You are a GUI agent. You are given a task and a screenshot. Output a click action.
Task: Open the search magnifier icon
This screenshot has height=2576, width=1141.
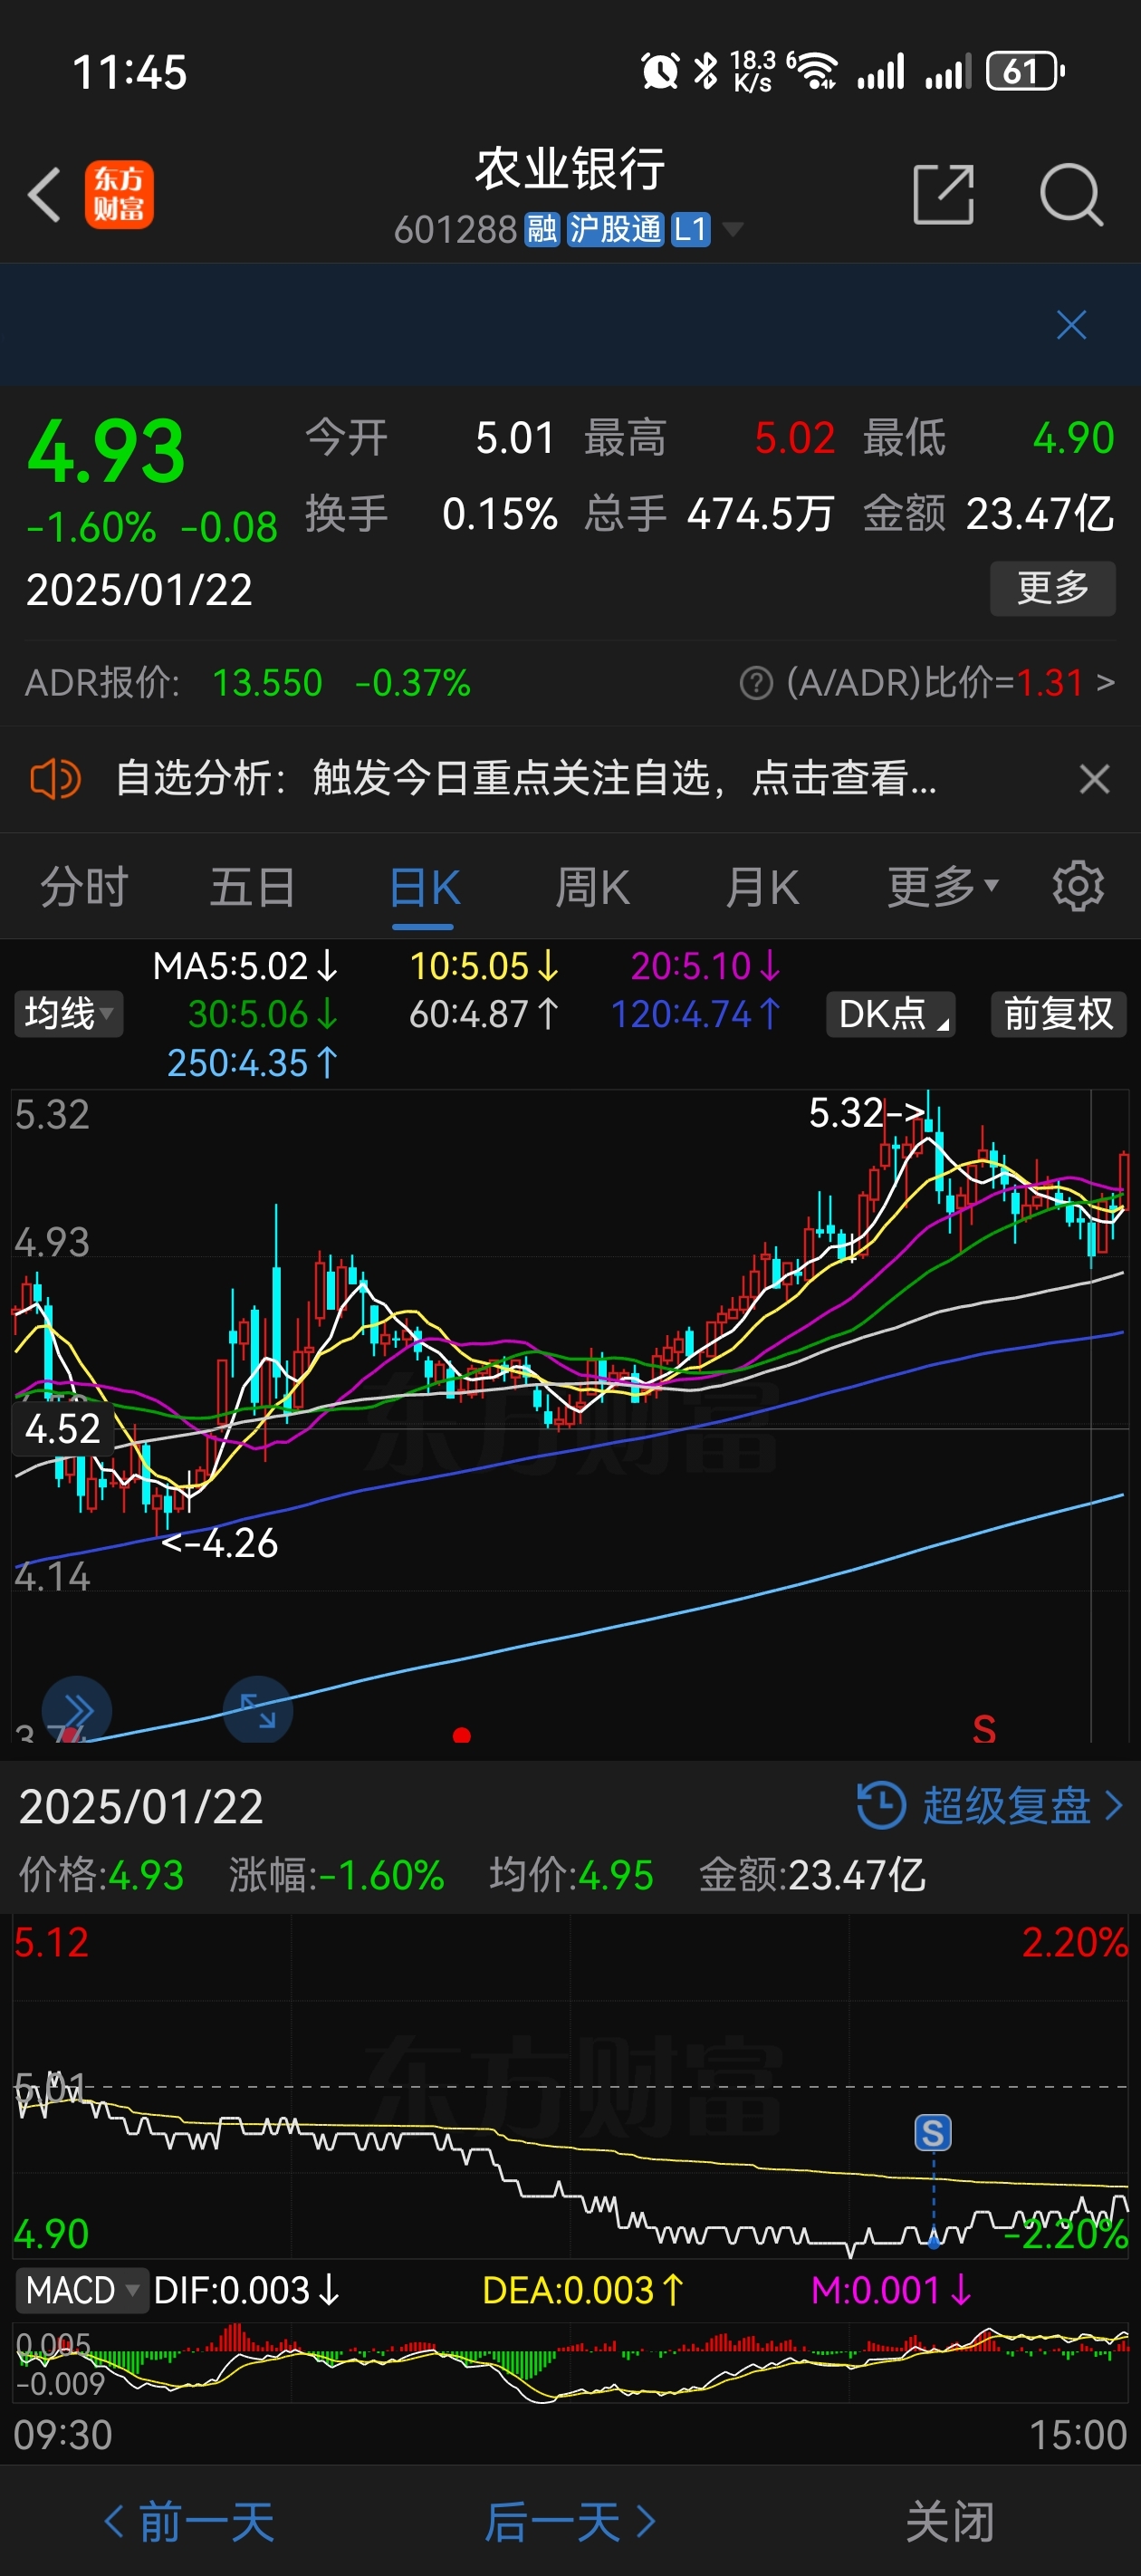pos(1071,194)
